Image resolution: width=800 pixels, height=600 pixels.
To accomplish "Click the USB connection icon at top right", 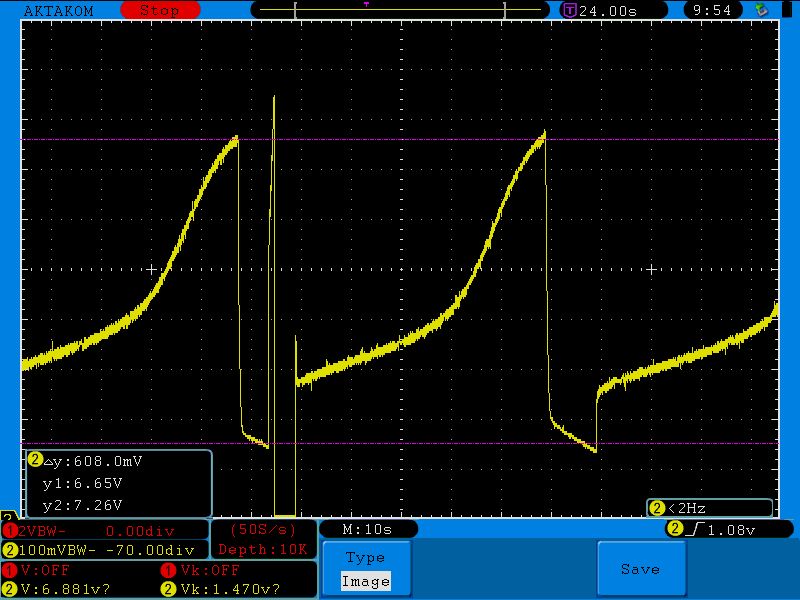I will pos(762,10).
